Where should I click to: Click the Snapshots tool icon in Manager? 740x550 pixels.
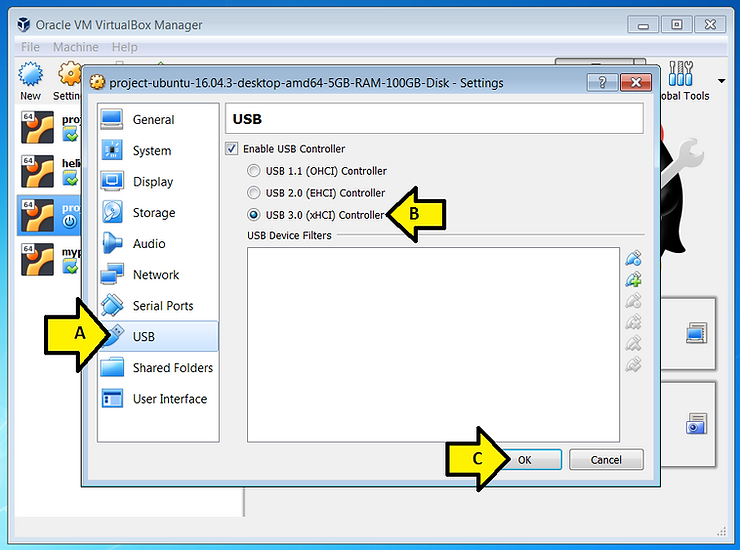tap(697, 423)
